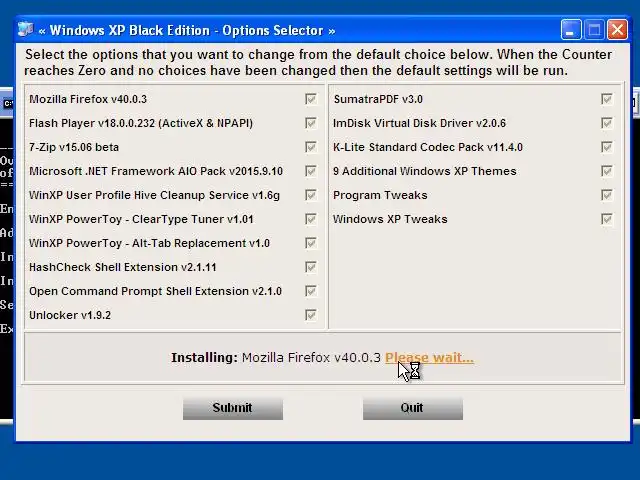640x480 pixels.
Task: Toggle the ClearType Tuner v1.01 checkbox
Action: [311, 219]
